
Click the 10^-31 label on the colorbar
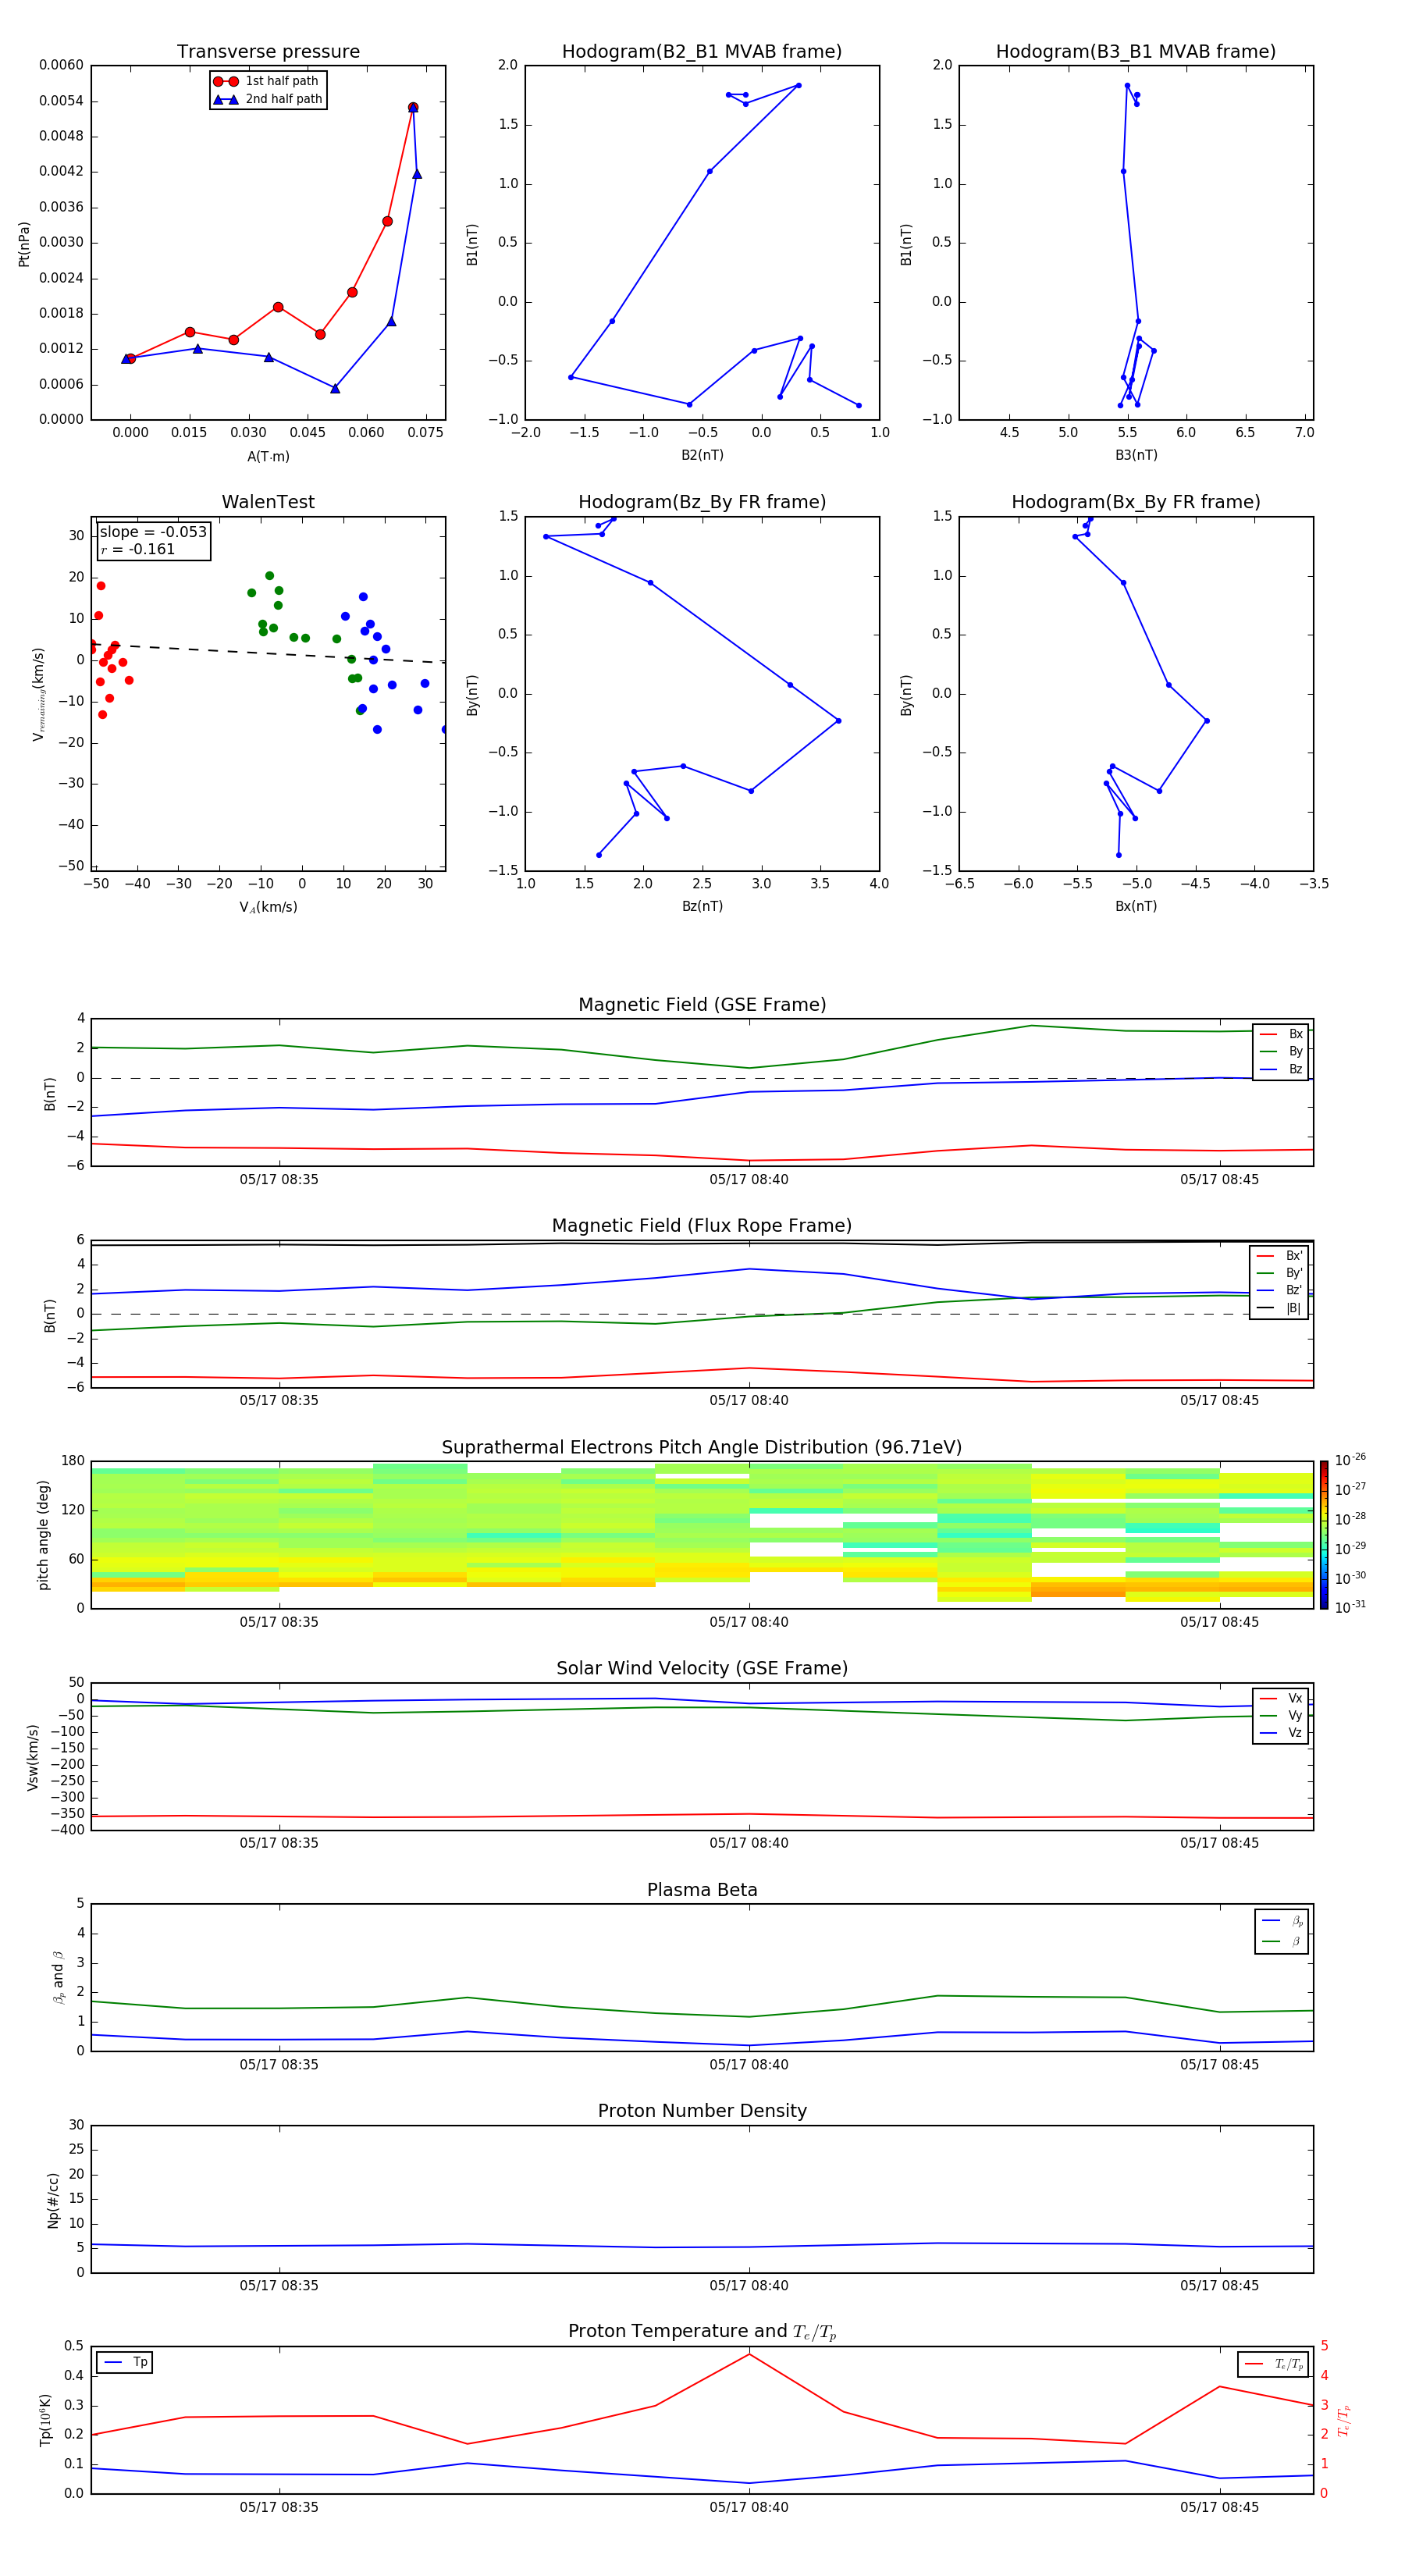click(x=1350, y=1607)
